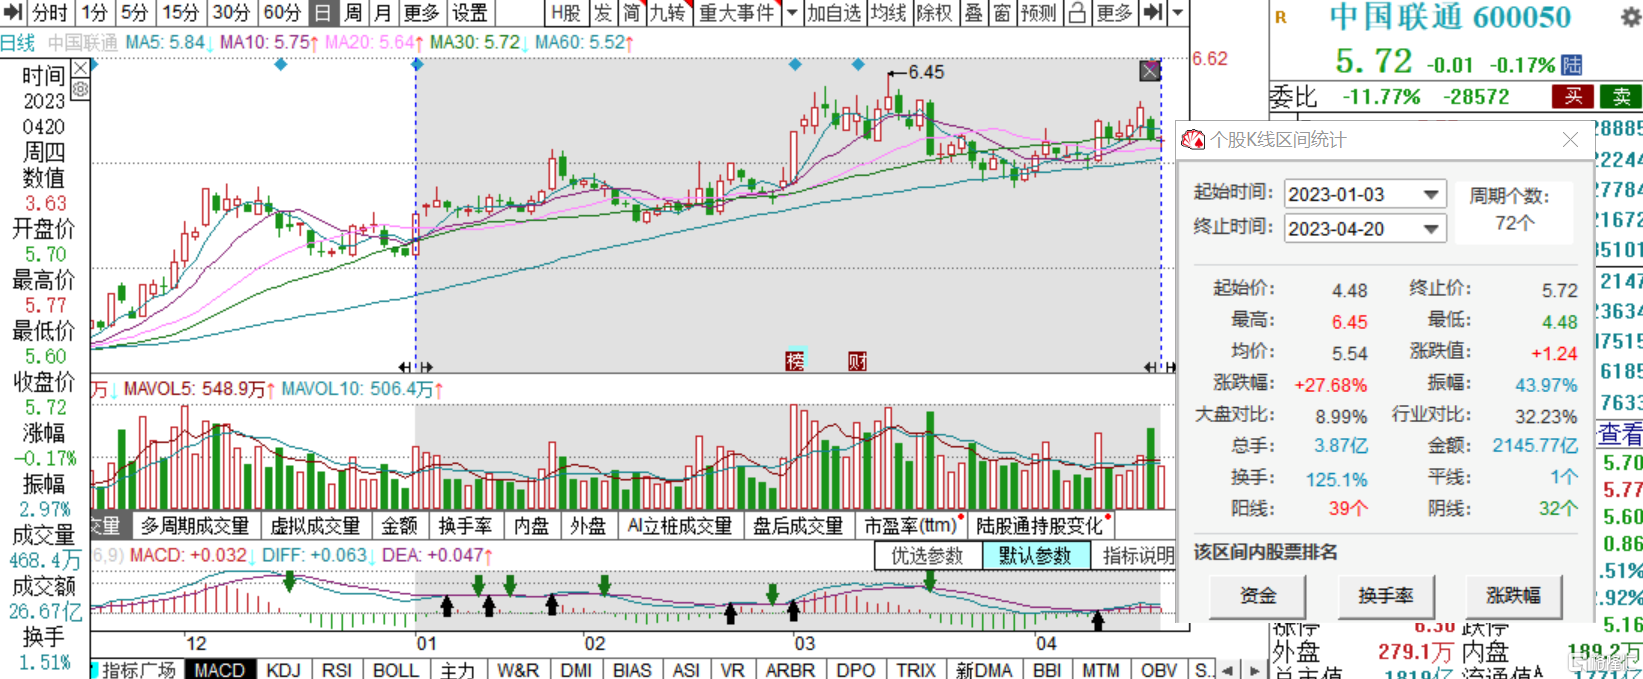Close the left data info panel
1643x679 pixels.
pos(81,68)
